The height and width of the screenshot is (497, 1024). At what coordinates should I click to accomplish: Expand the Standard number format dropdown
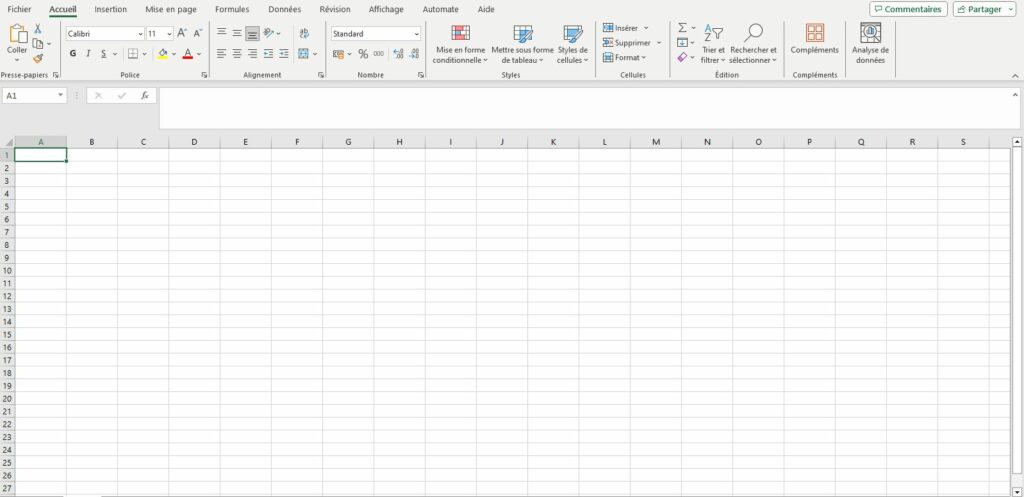coord(417,34)
